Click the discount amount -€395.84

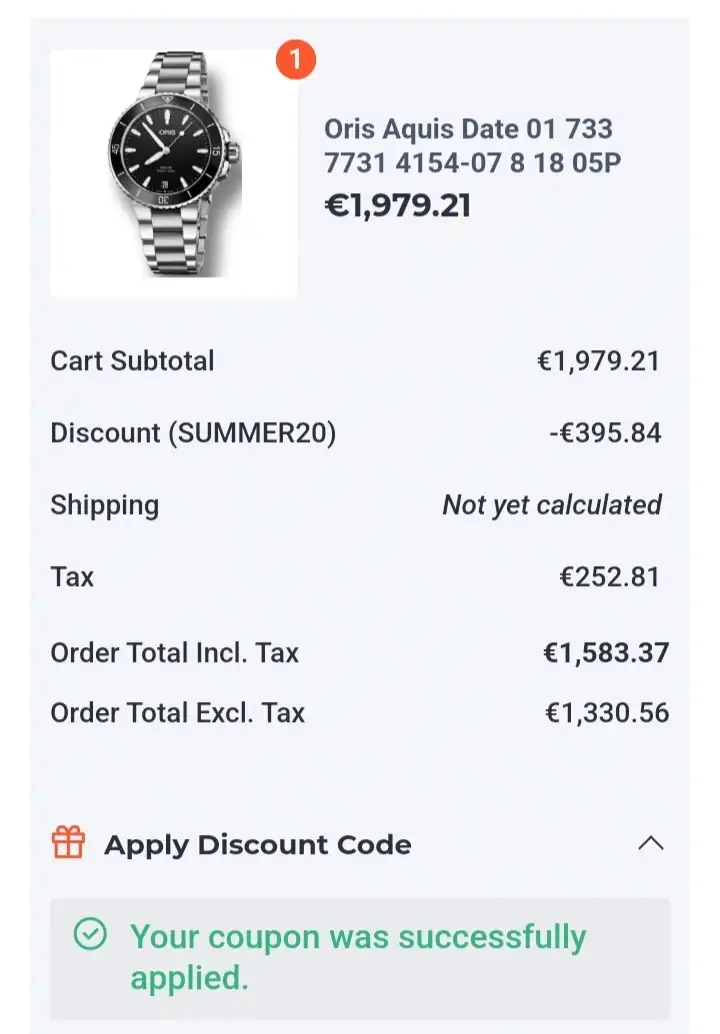point(605,433)
